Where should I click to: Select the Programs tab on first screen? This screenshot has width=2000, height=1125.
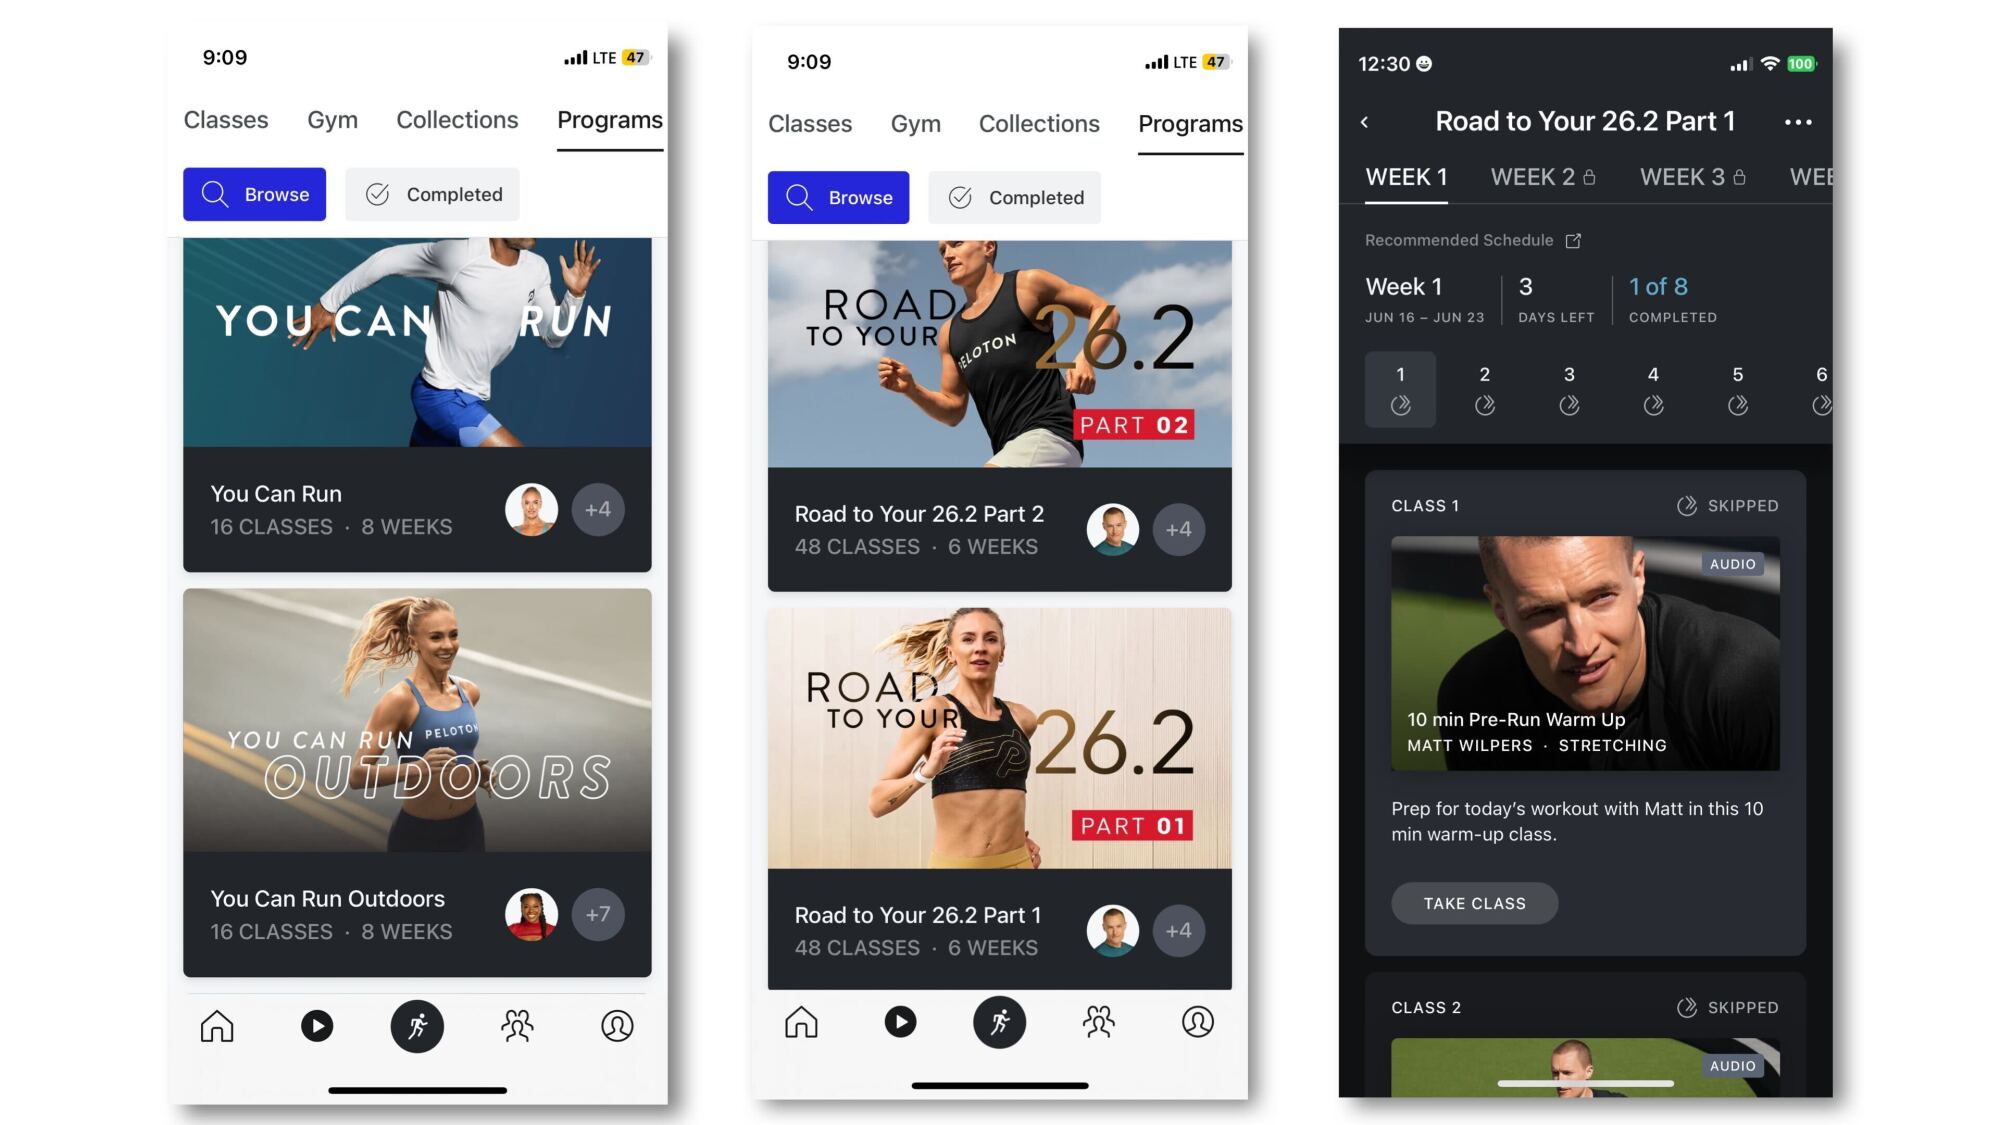609,118
